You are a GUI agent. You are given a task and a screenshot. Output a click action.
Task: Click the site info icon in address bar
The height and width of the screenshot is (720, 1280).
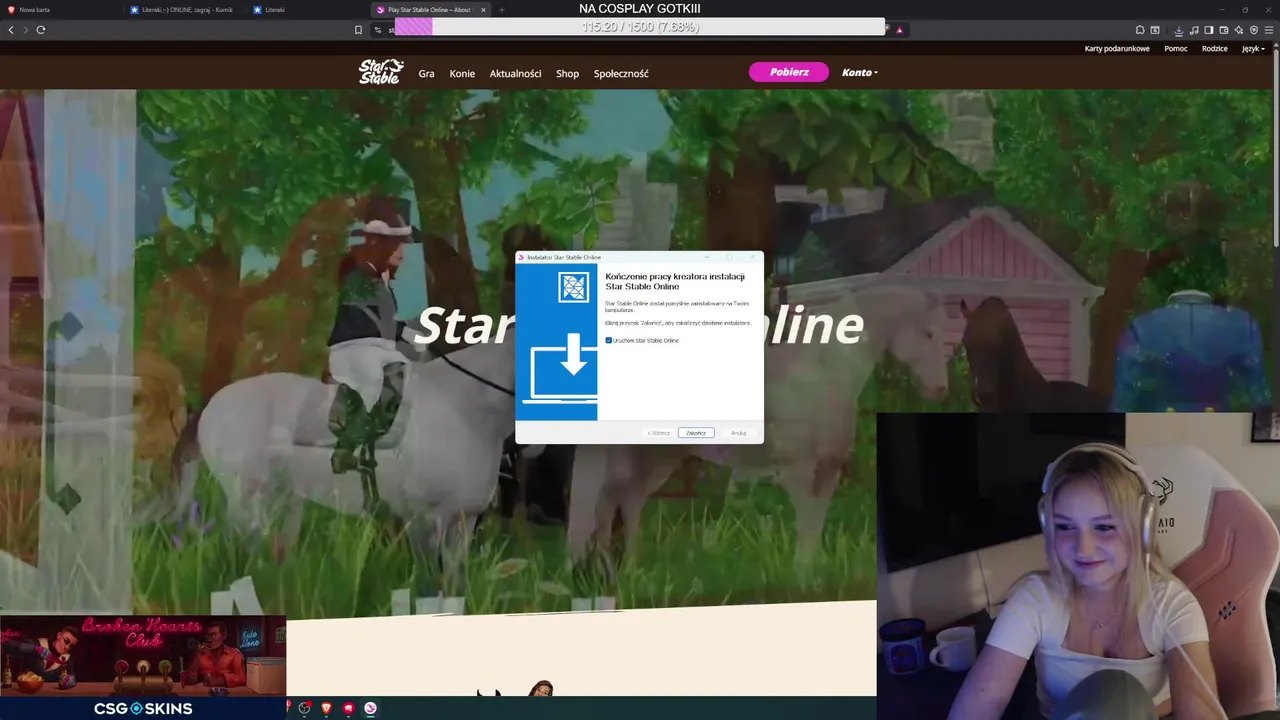coord(378,29)
